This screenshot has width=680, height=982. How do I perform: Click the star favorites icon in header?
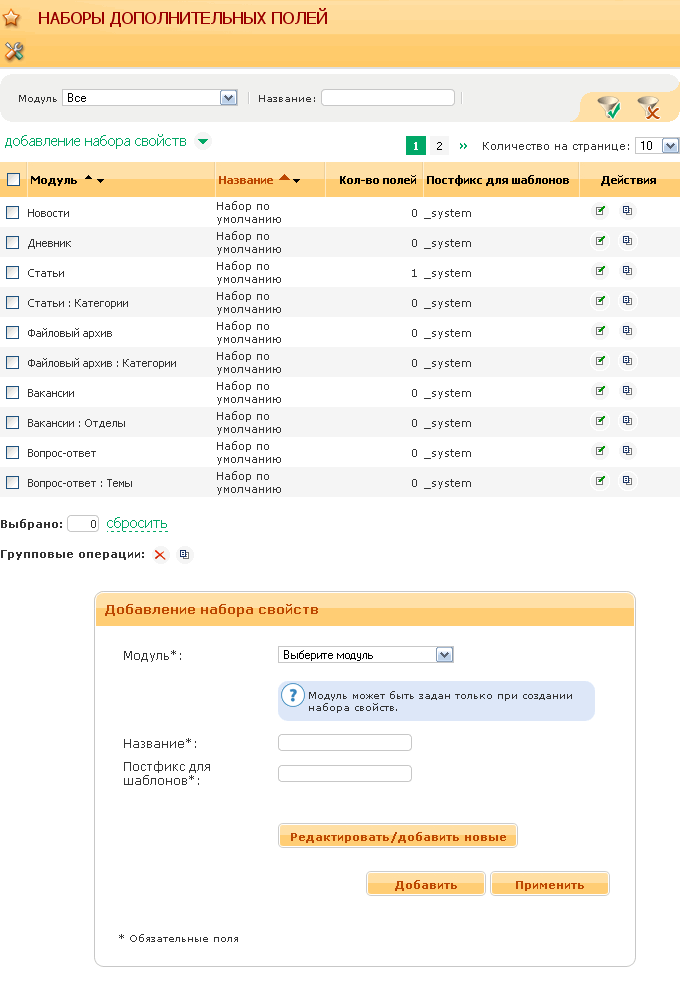(x=12, y=18)
